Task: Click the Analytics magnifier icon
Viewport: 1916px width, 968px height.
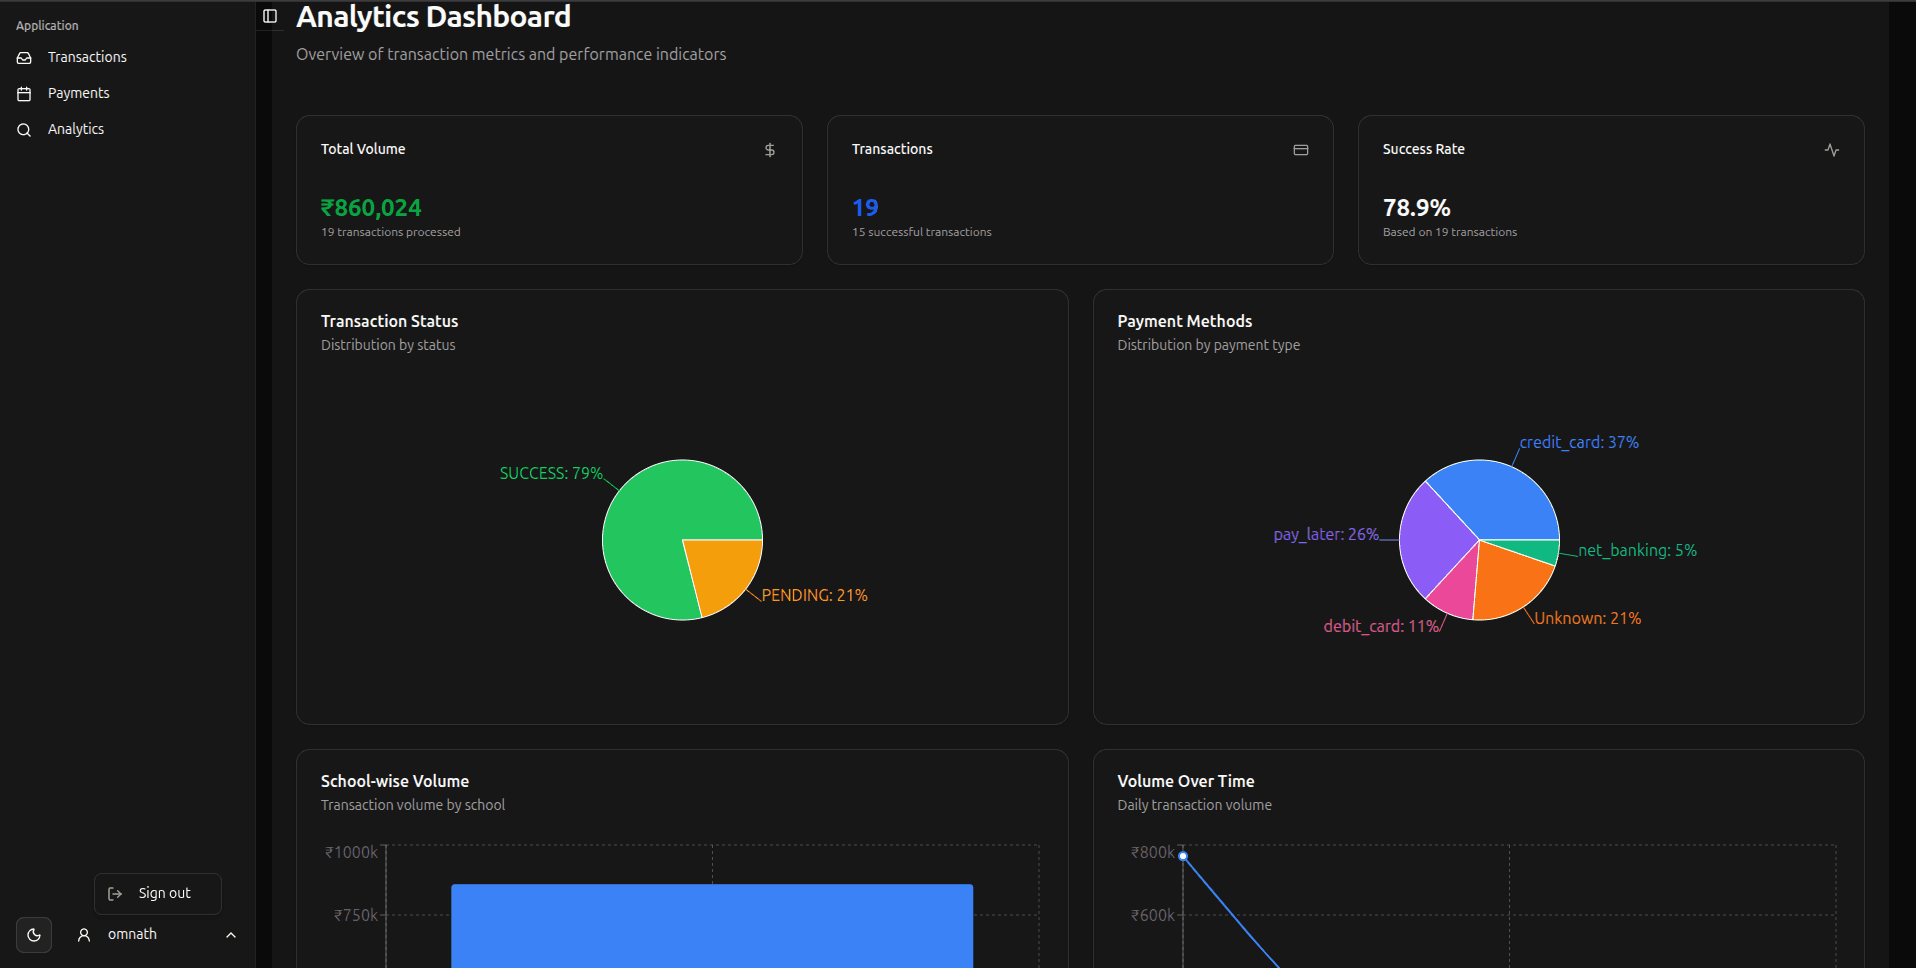Action: (x=25, y=130)
